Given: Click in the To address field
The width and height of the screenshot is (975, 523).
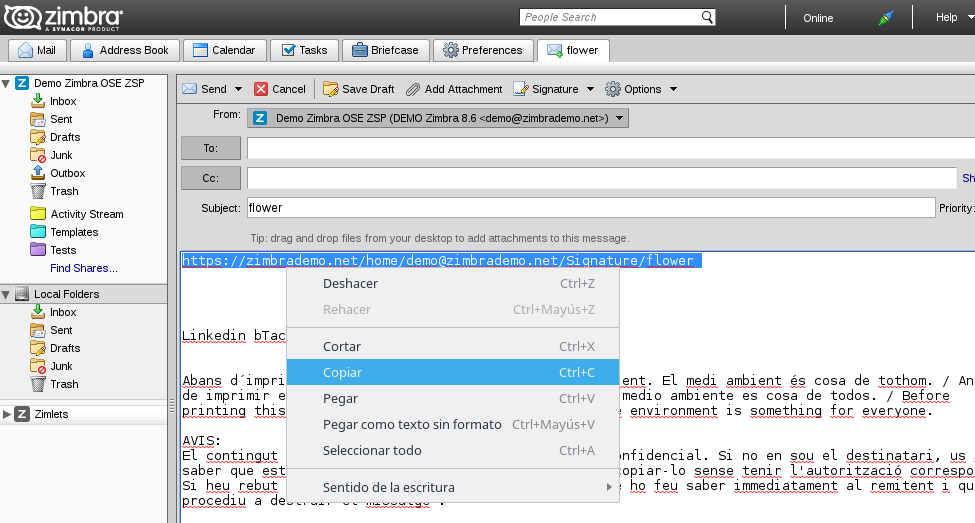Looking at the screenshot, I should pos(611,148).
